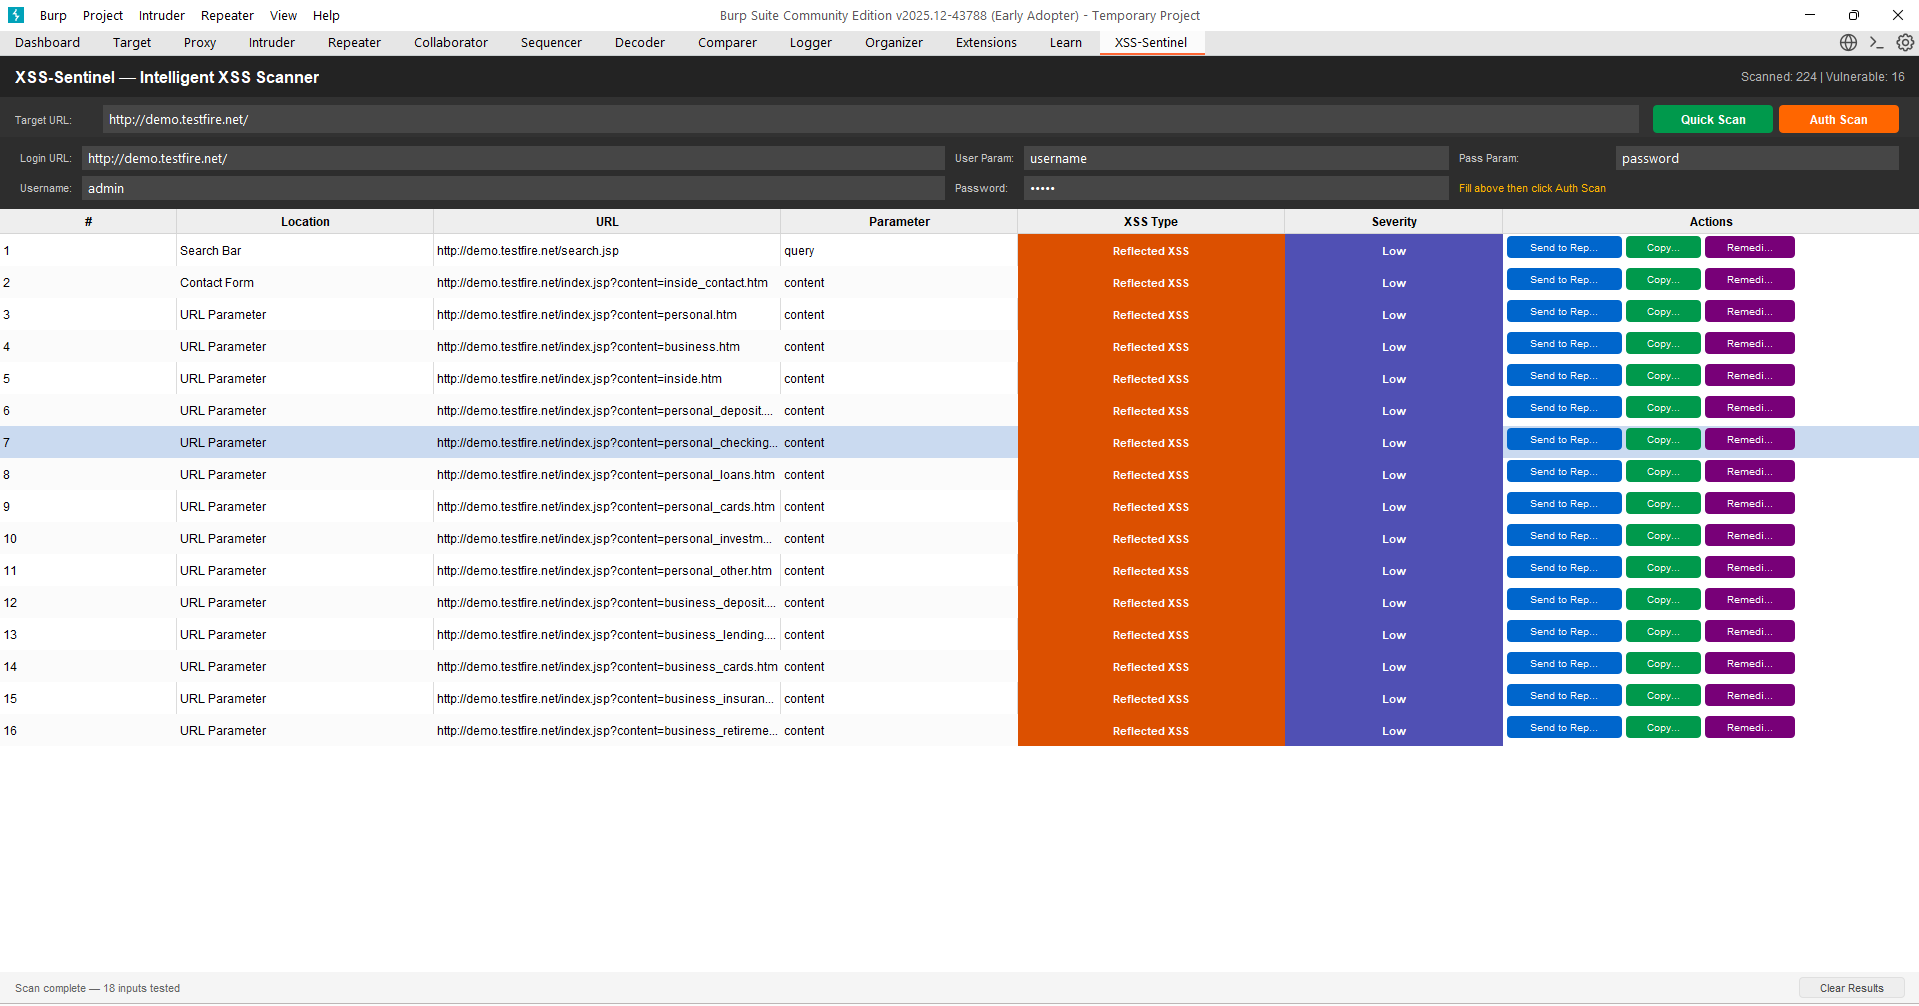Switch to the Organizer tab

pyautogui.click(x=894, y=42)
